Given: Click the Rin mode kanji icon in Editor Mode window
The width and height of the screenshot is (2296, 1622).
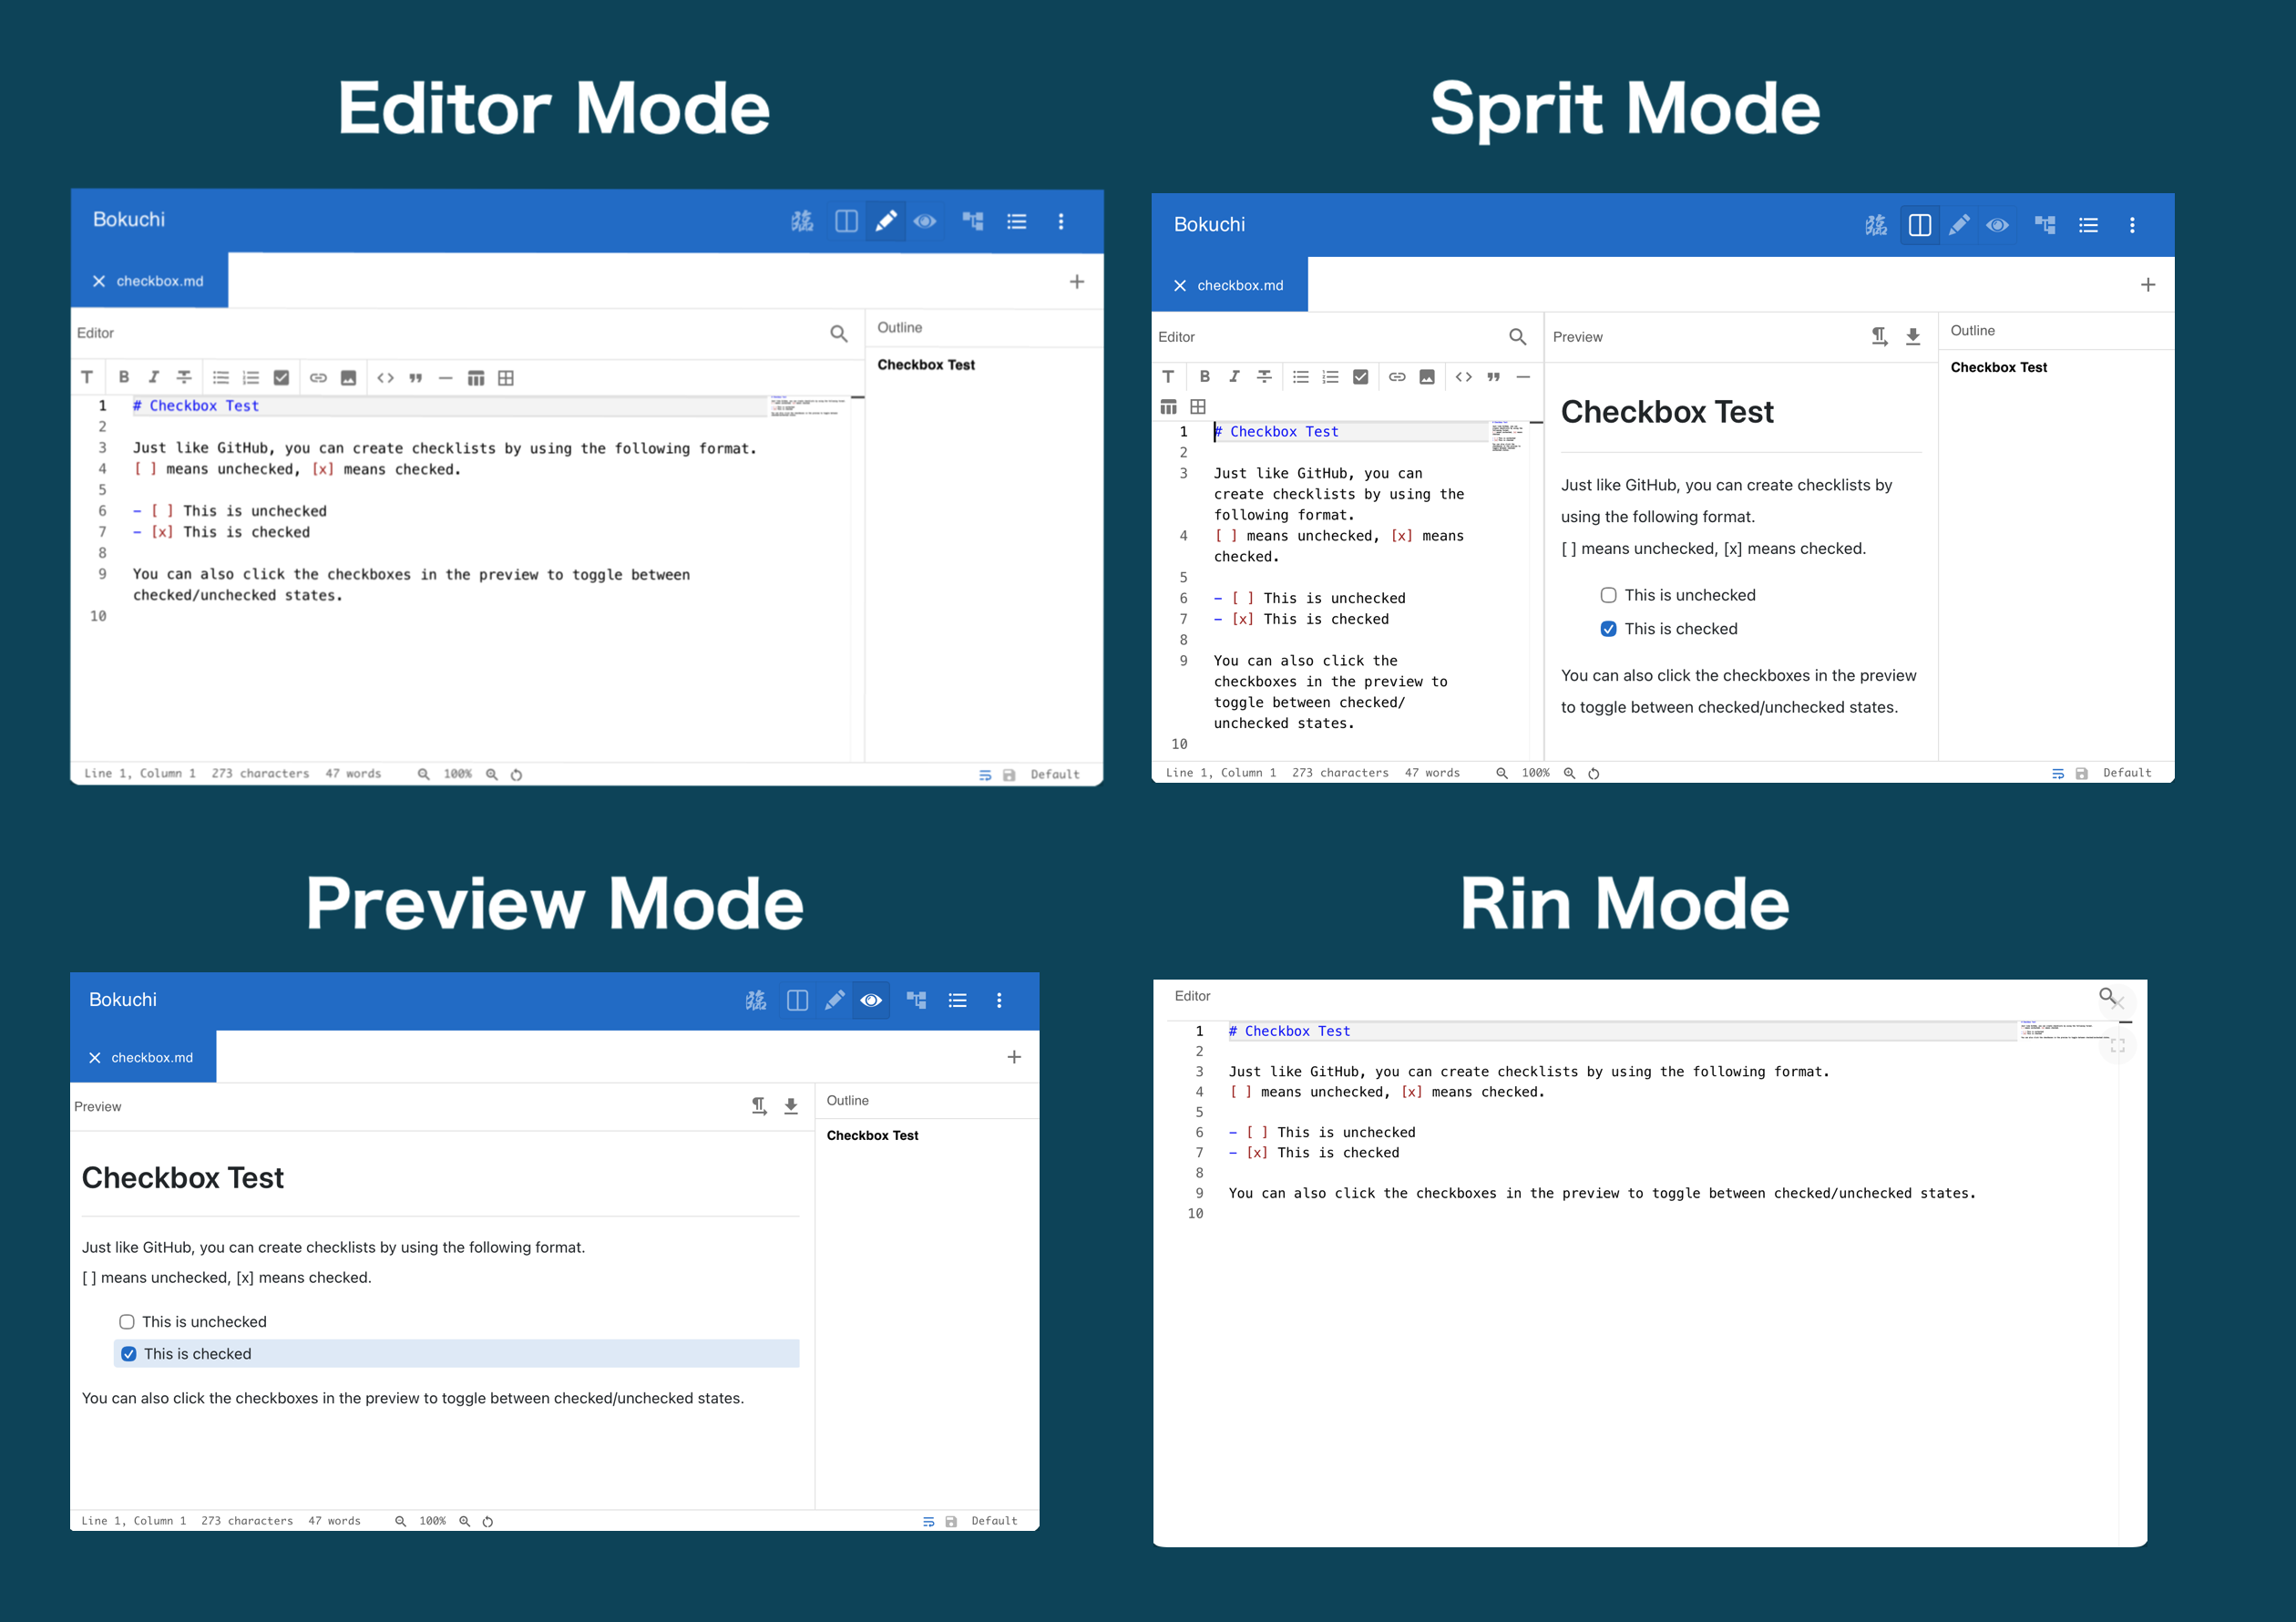Looking at the screenshot, I should coord(802,221).
